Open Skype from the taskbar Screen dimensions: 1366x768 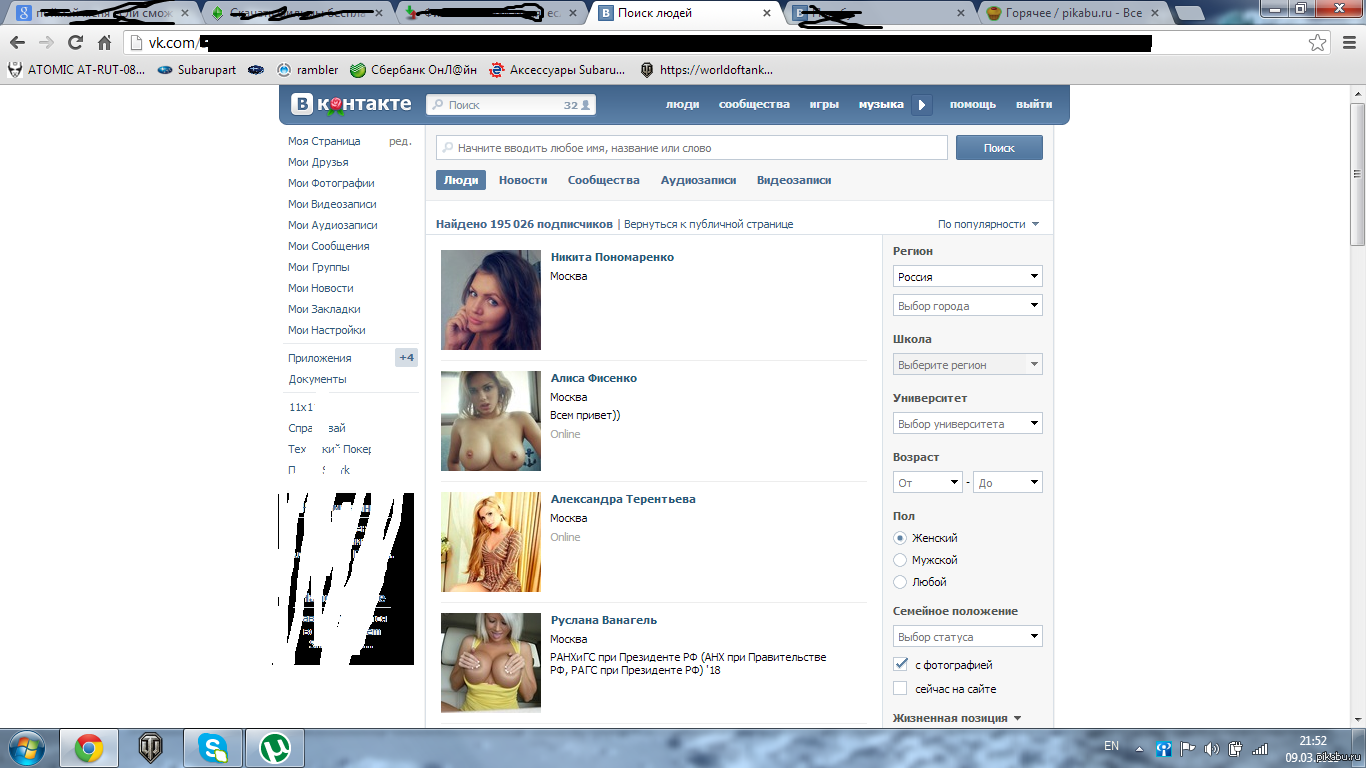[x=212, y=748]
